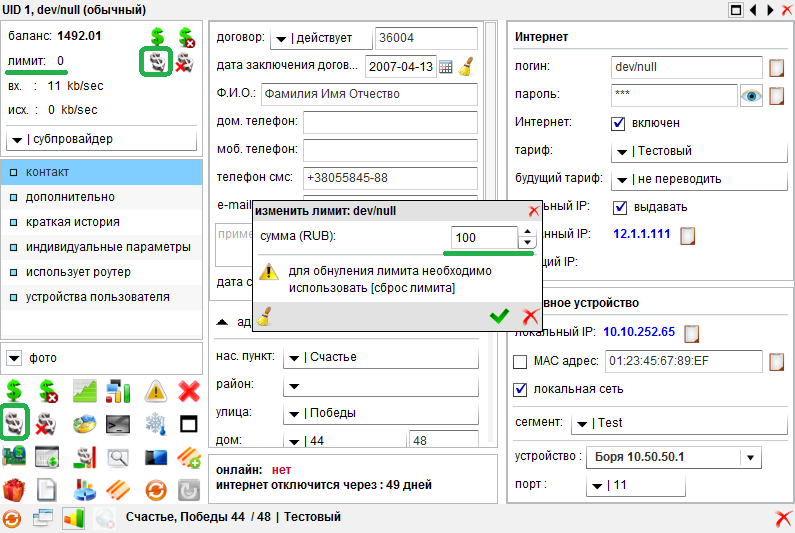Click the pie chart with dollar icon
Screen dimensions: 795x533
tap(84, 423)
